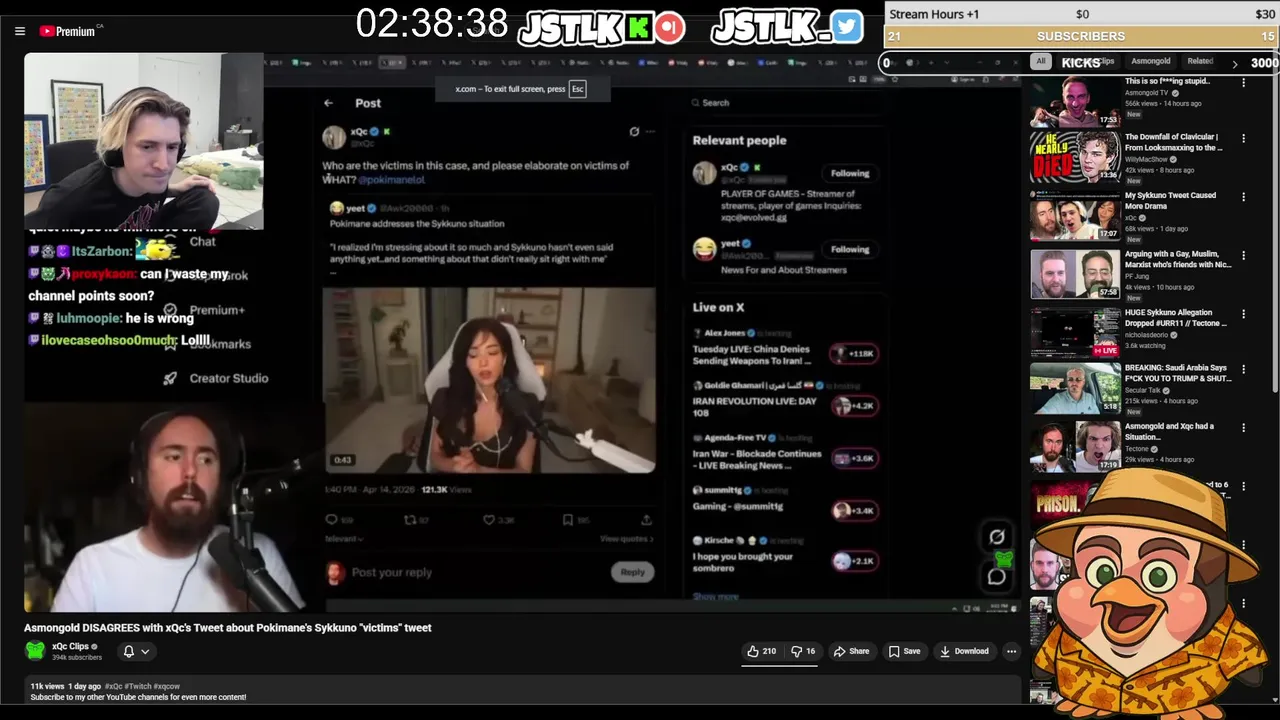Screen dimensions: 1280x720
Task: Download the video
Action: tap(964, 651)
